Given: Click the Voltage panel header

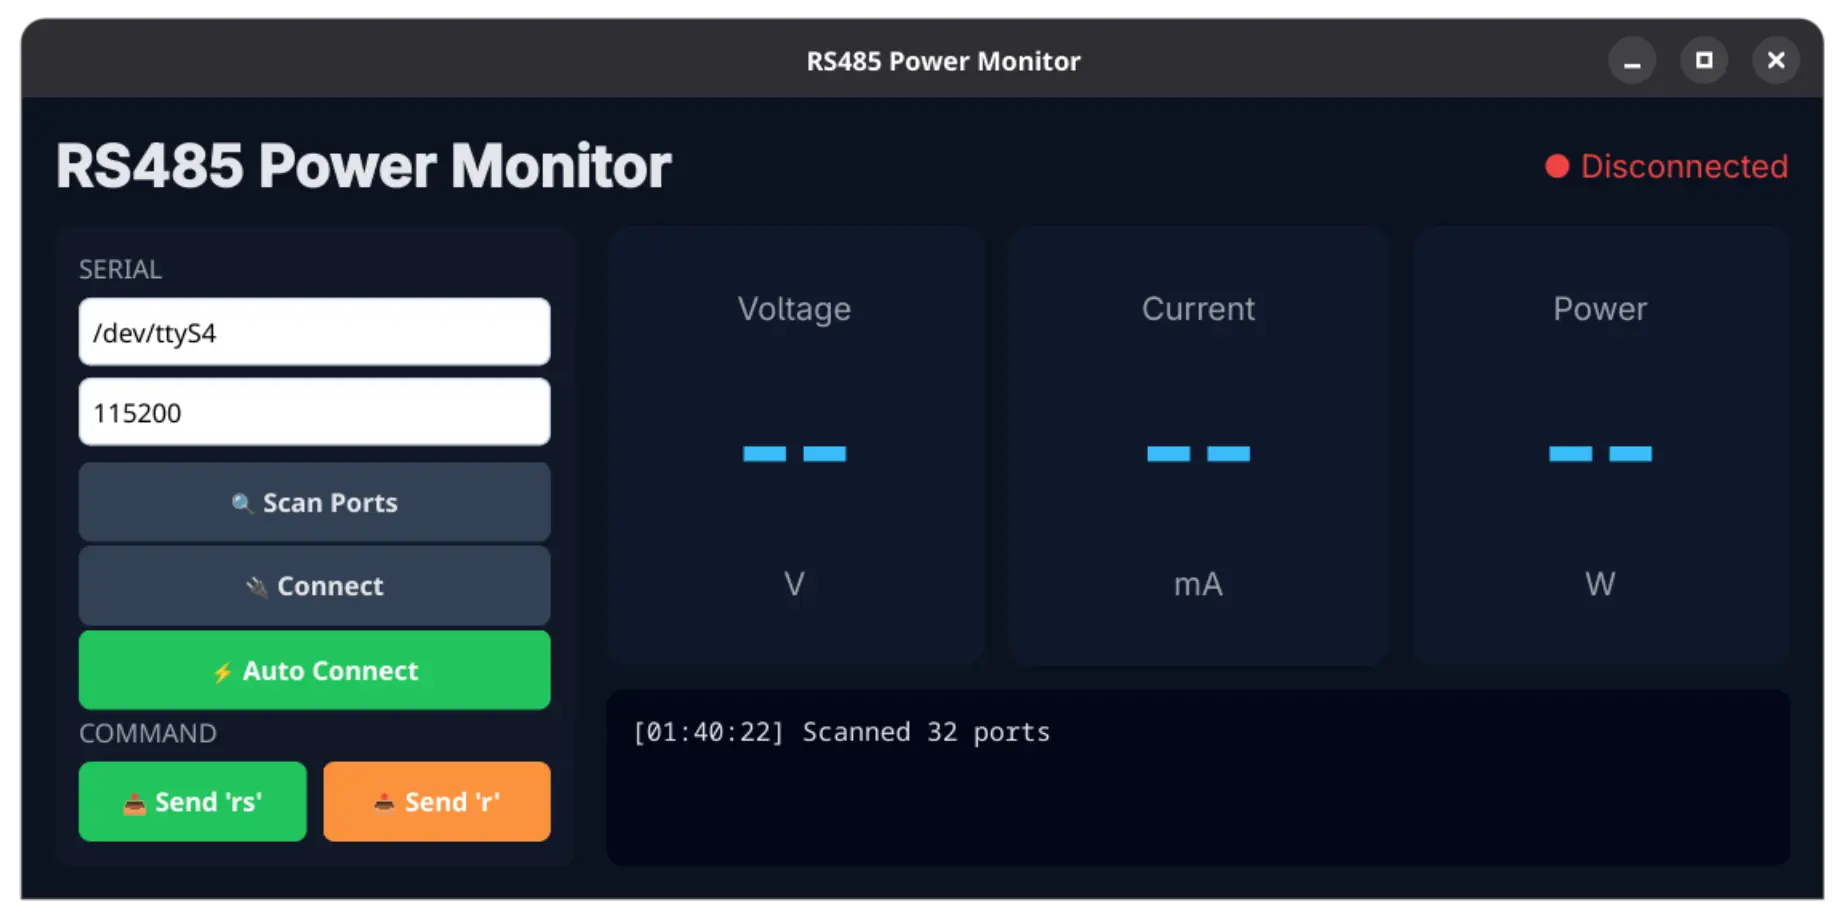Looking at the screenshot, I should click(795, 309).
